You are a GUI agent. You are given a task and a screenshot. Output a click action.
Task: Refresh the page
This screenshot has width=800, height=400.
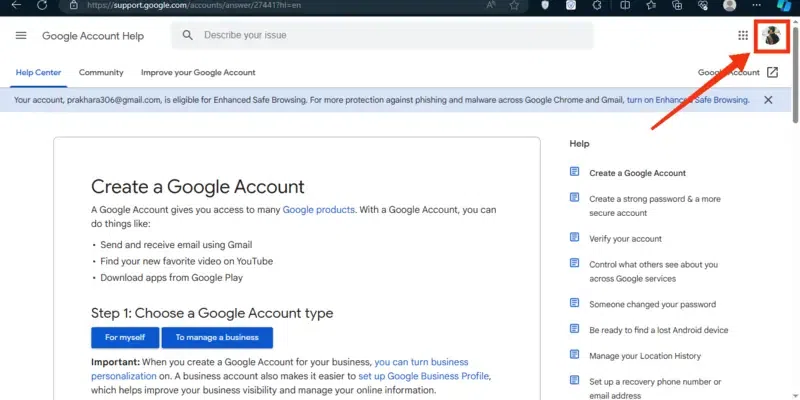click(x=43, y=5)
